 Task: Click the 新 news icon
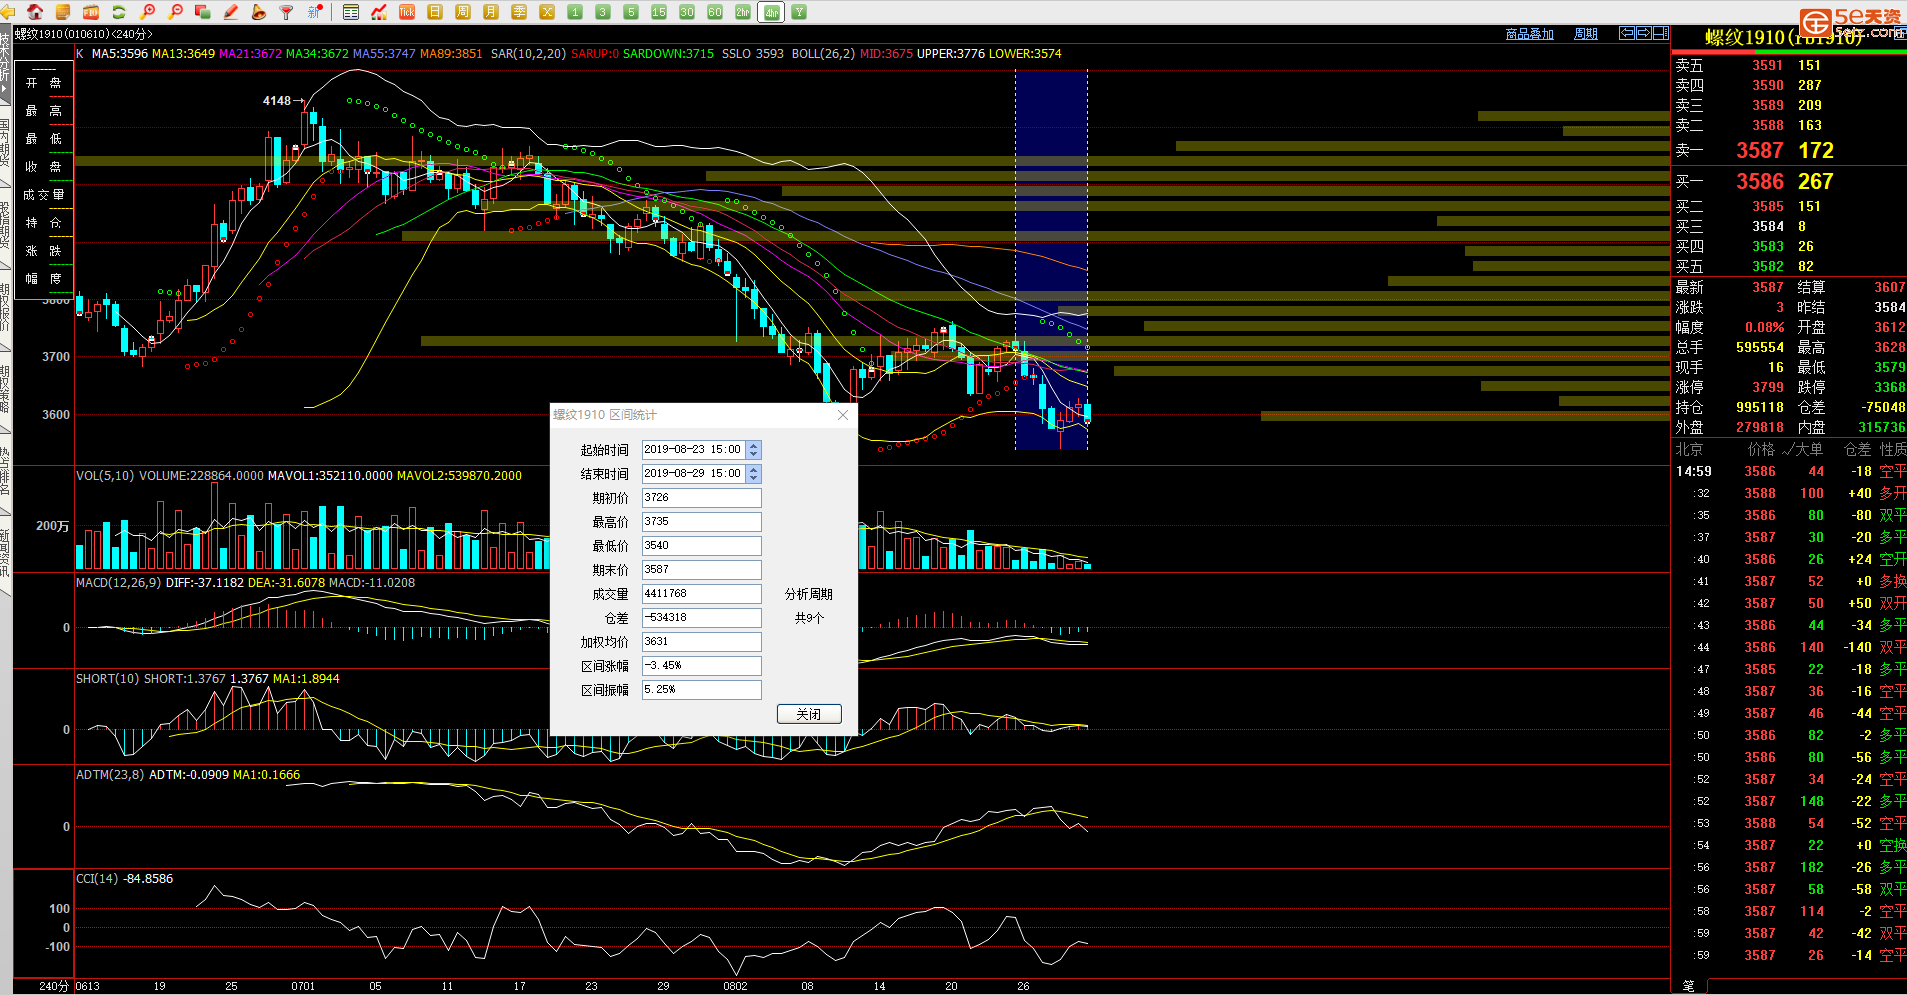point(315,12)
